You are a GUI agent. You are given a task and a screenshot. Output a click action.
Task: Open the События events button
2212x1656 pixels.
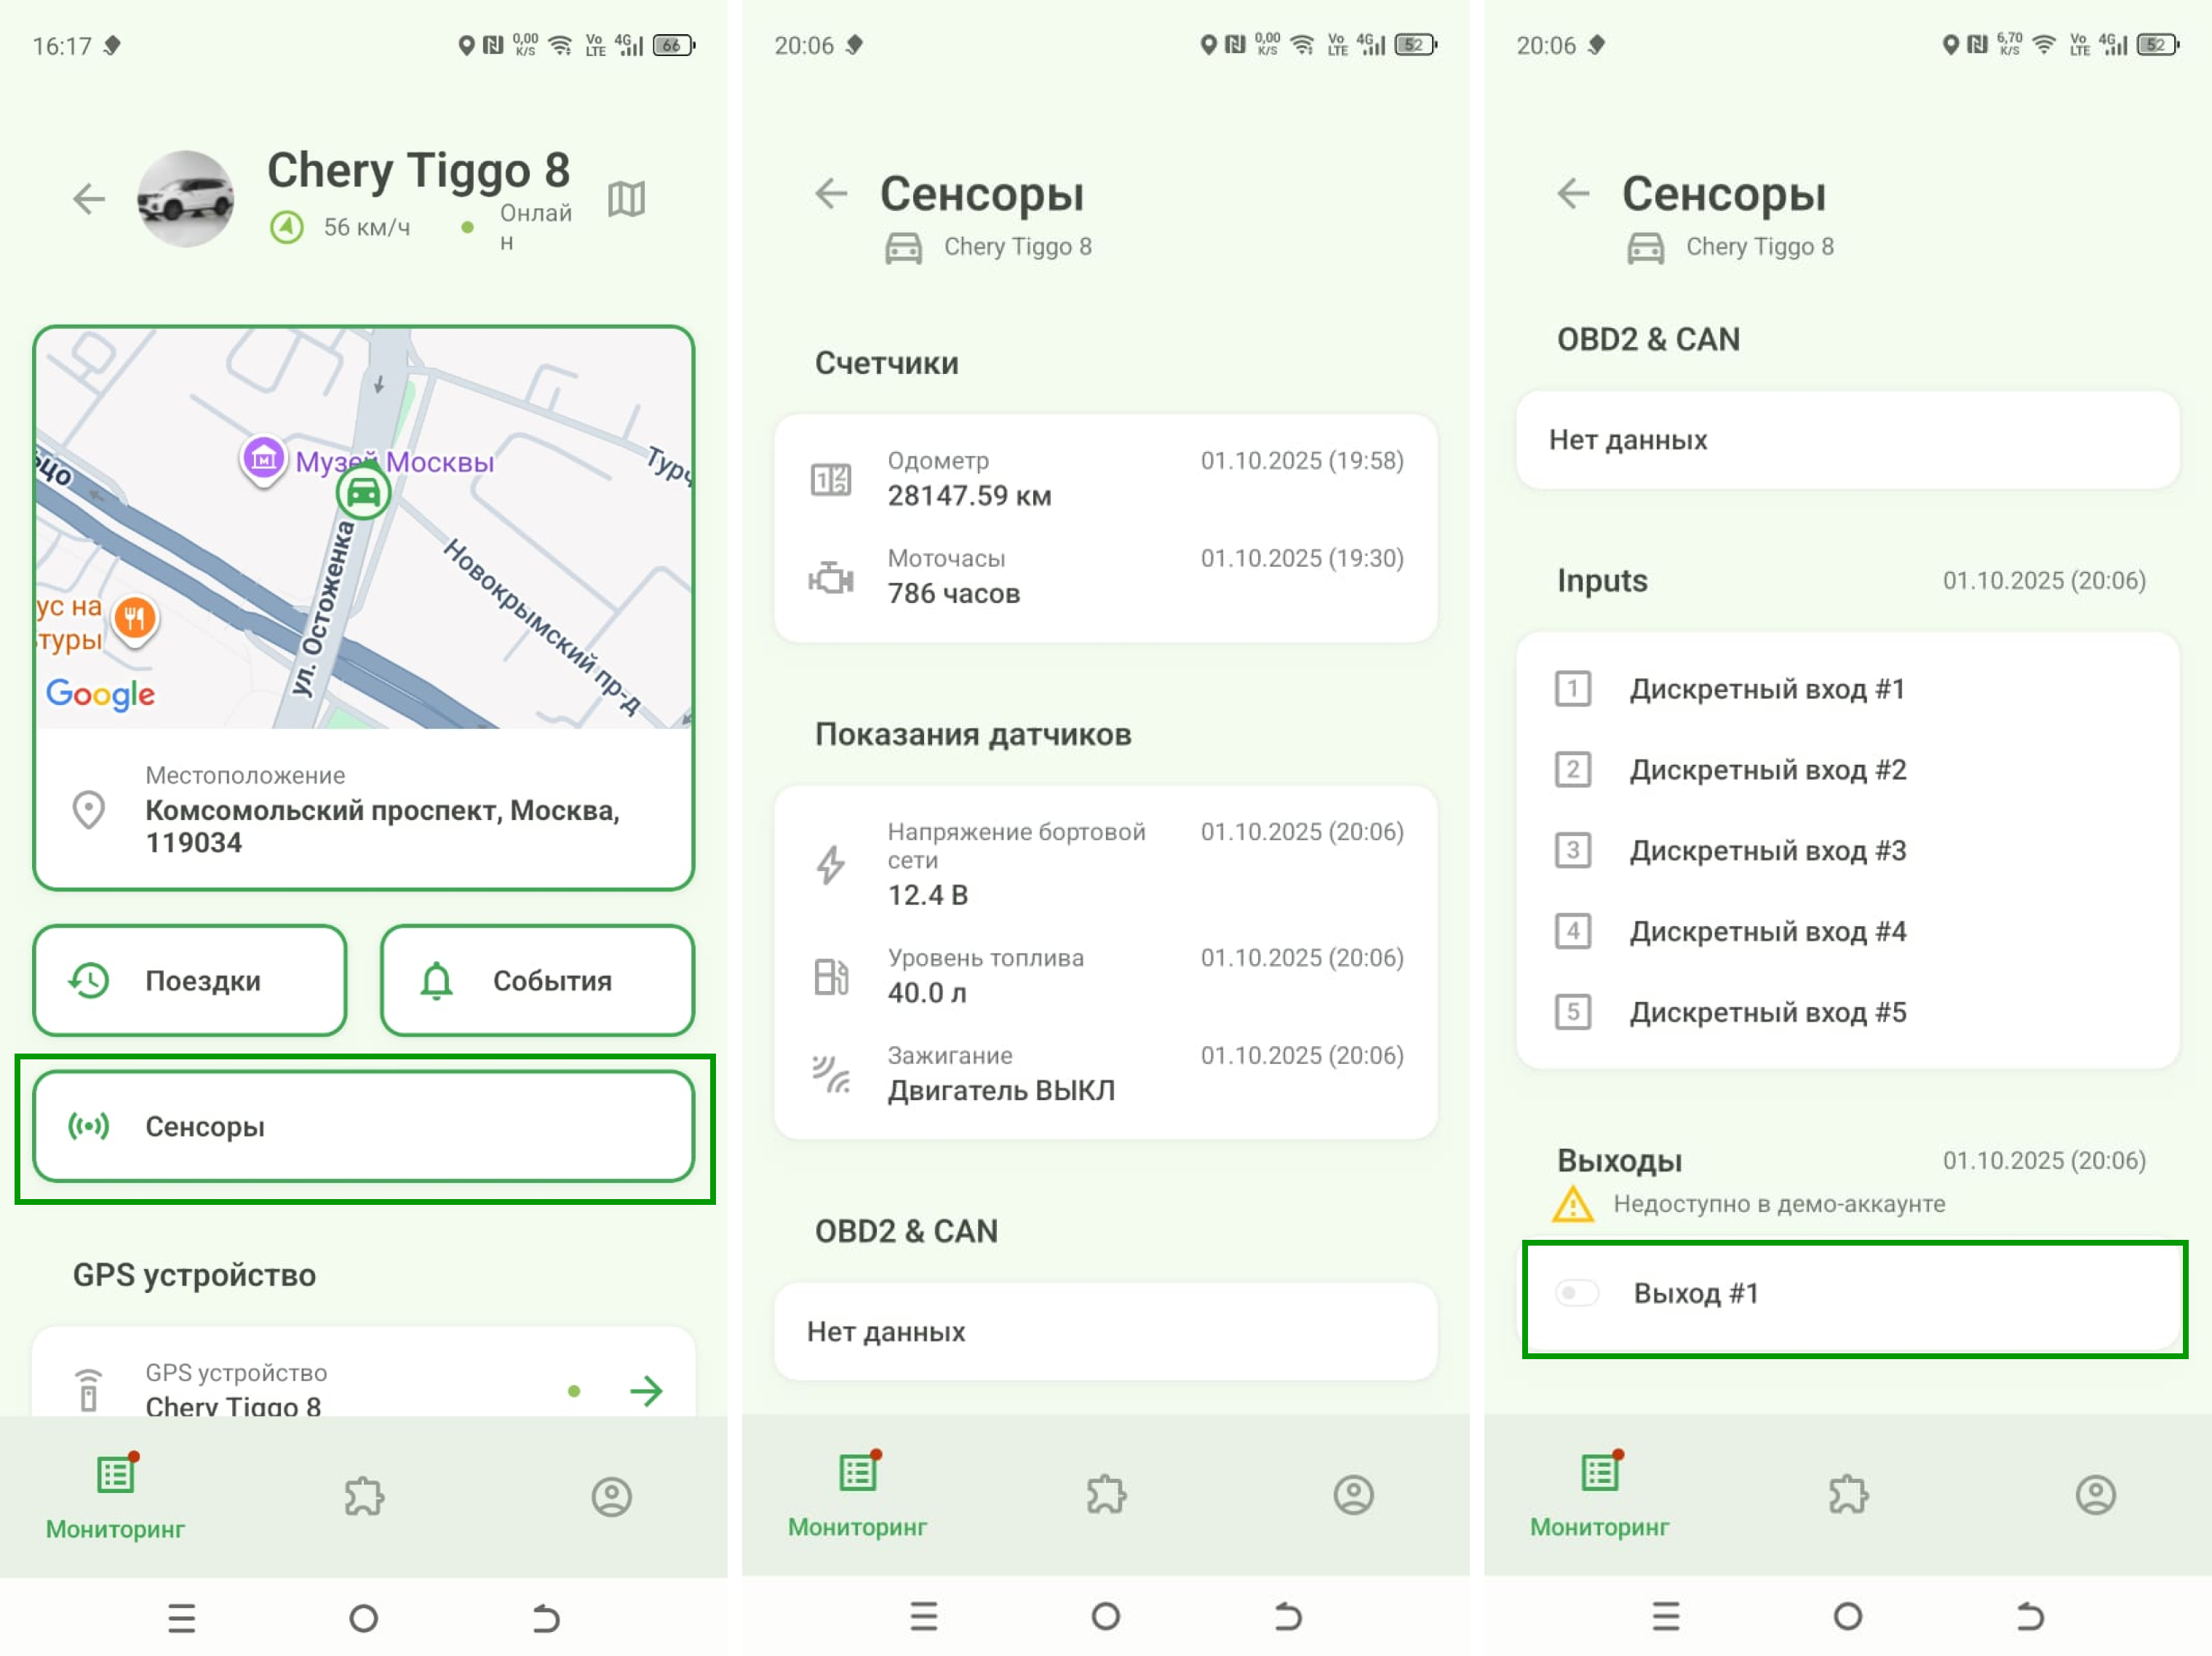pos(537,980)
